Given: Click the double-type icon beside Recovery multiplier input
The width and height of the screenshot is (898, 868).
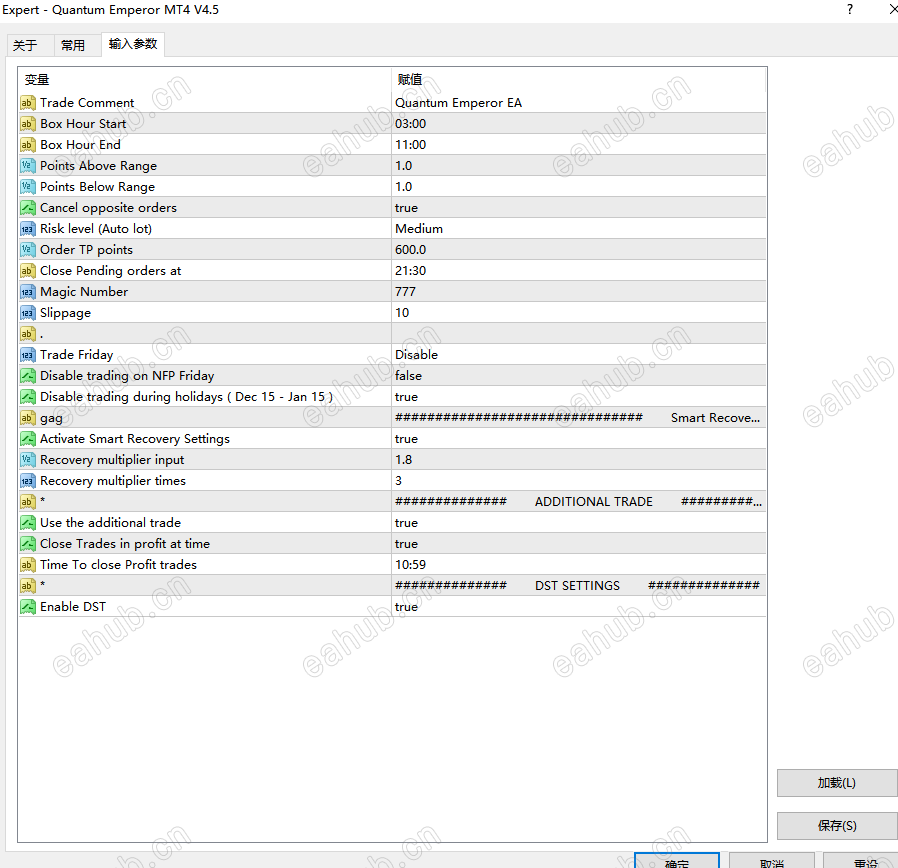Looking at the screenshot, I should 27,460.
